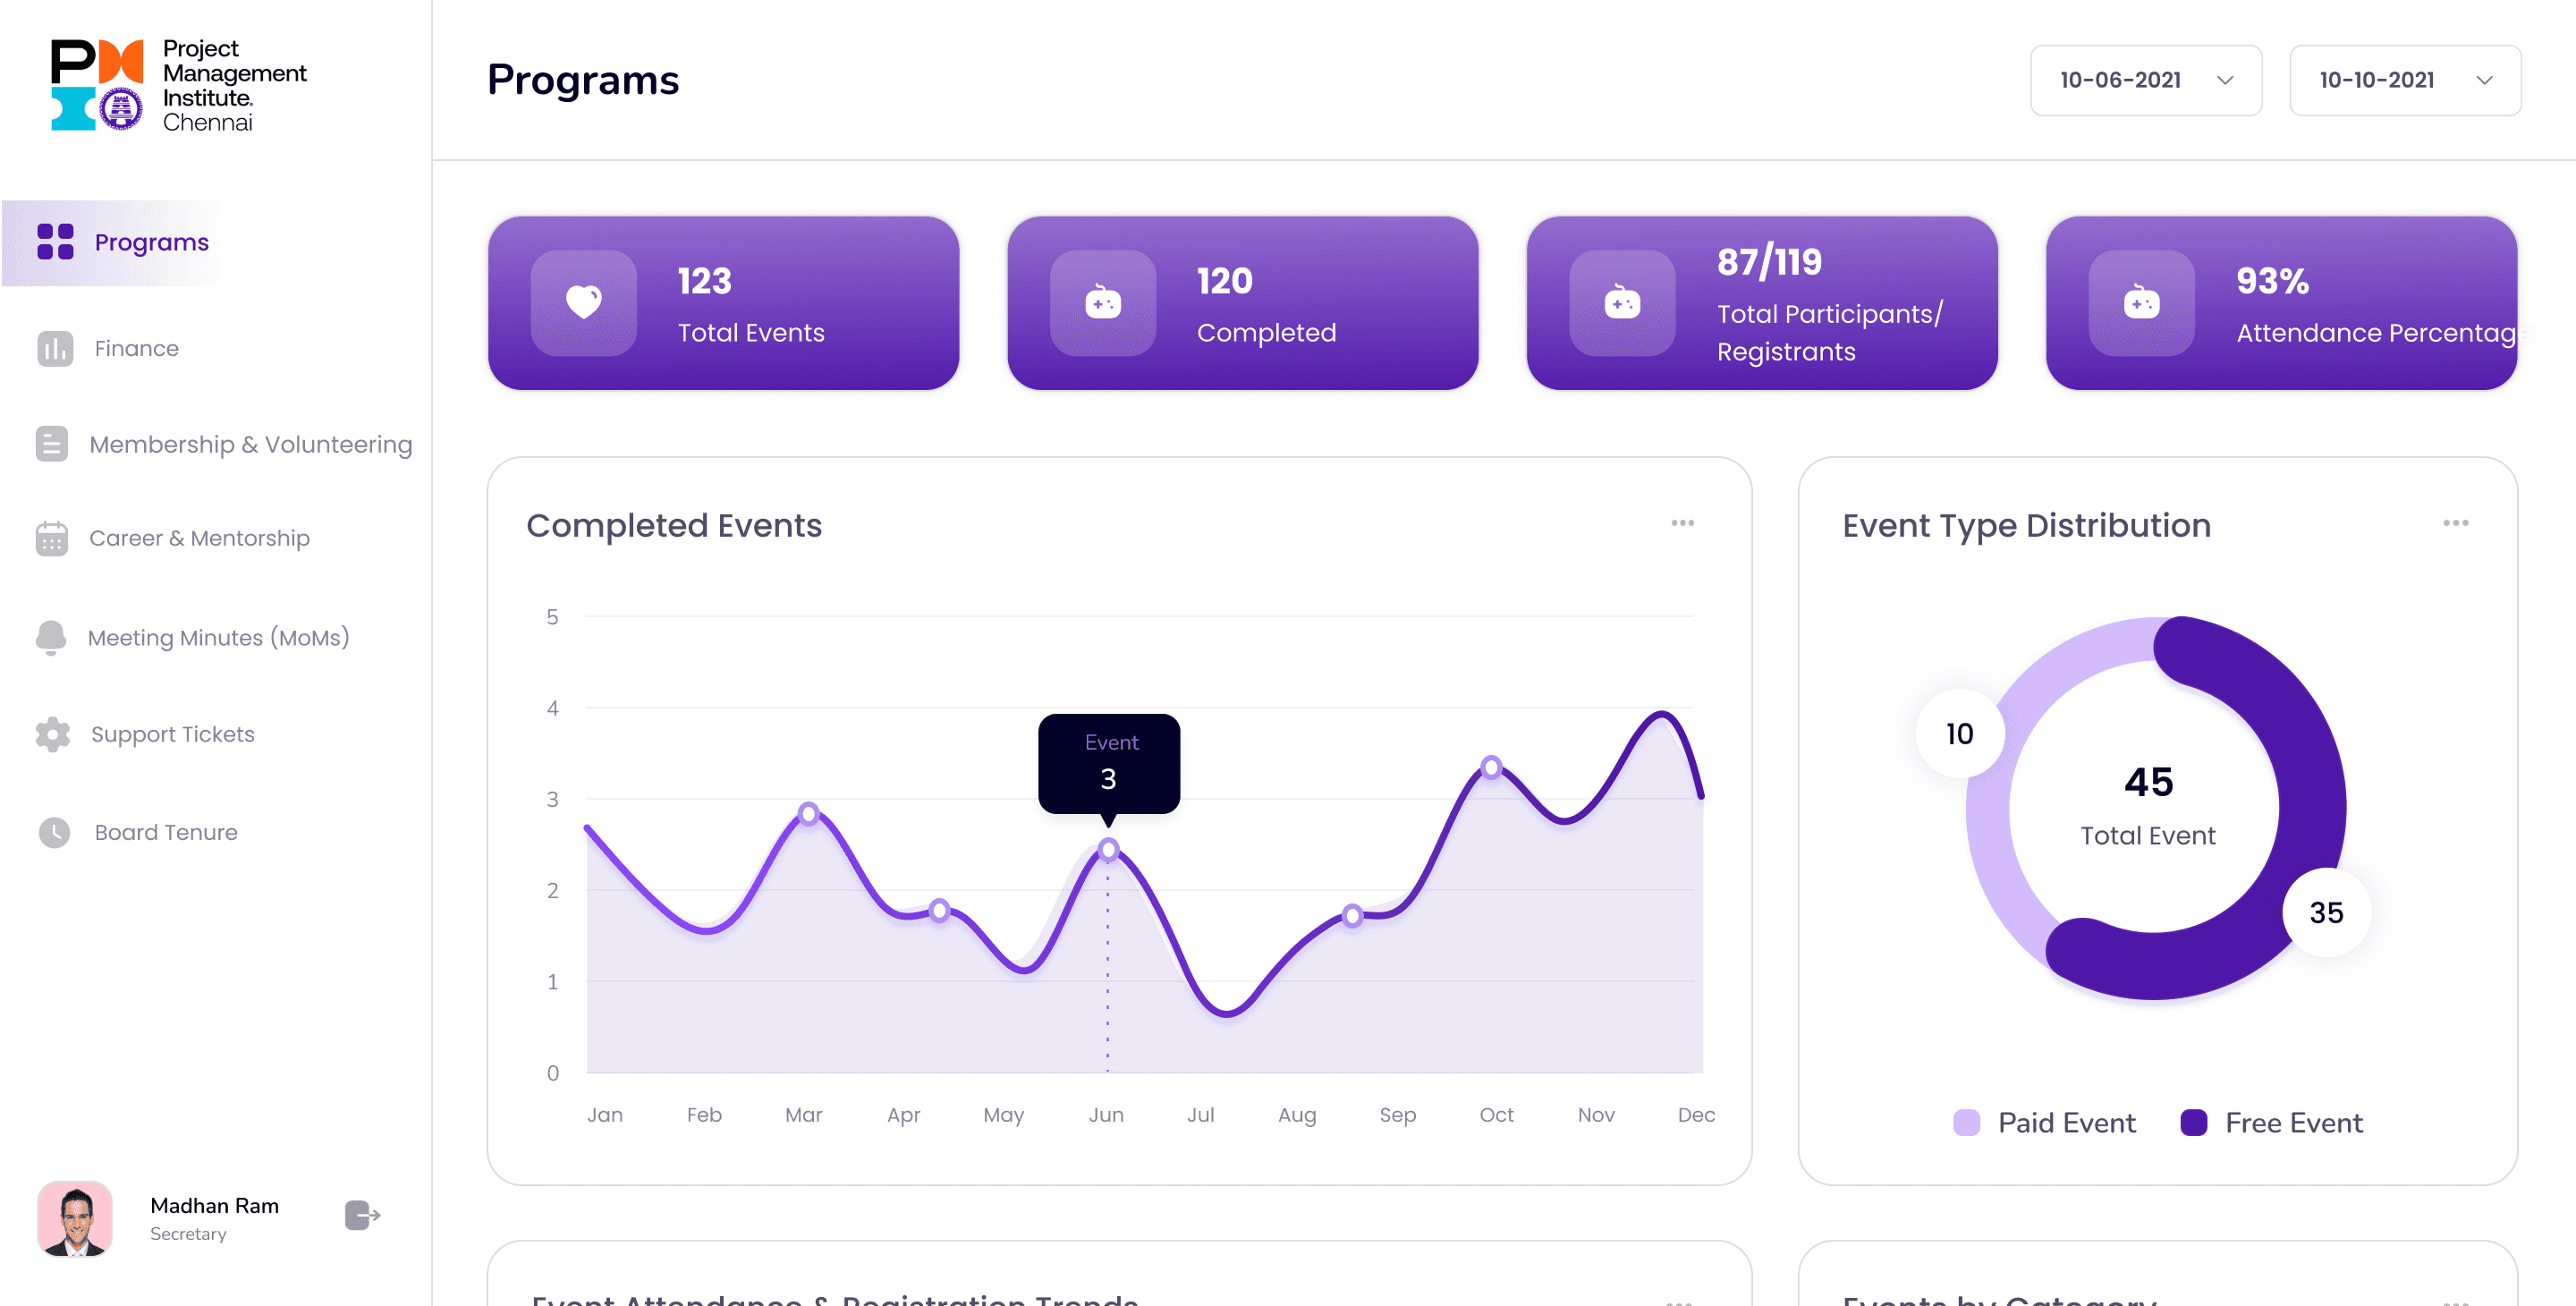Viewport: 2576px width, 1306px height.
Task: Go to Membership & Volunteering section
Action: point(250,444)
